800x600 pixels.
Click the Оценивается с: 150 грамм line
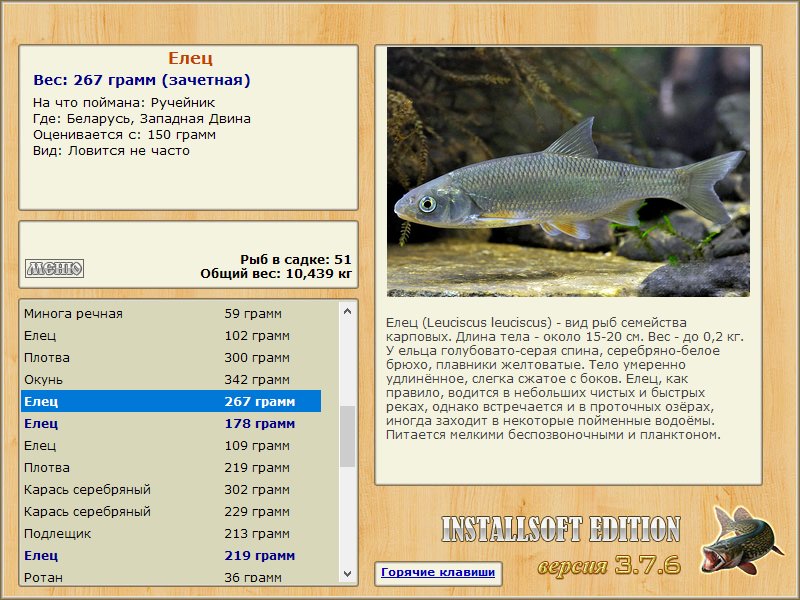124,135
